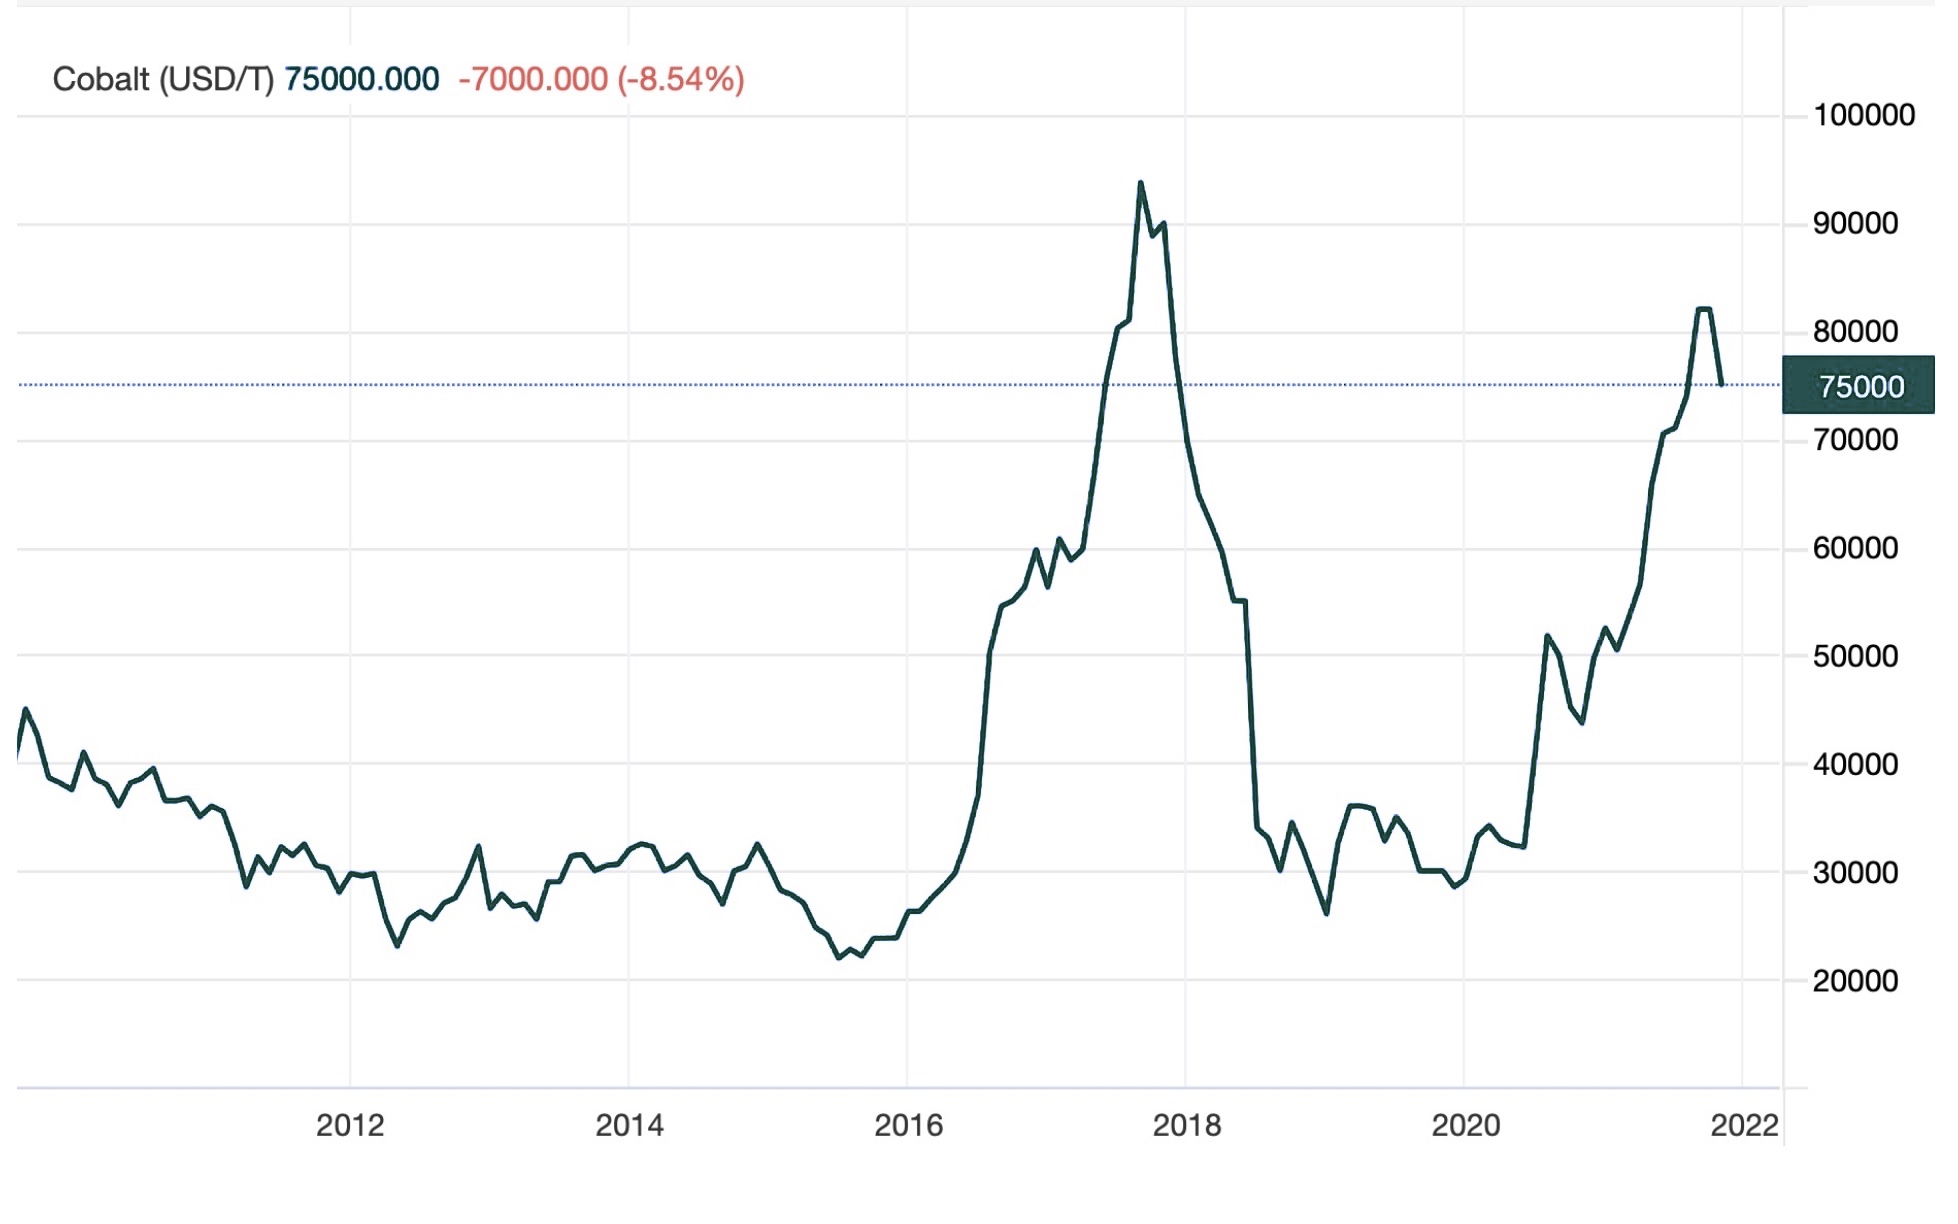Select the 2014 label on the time axis
The width and height of the screenshot is (1958, 1224).
(x=630, y=1125)
